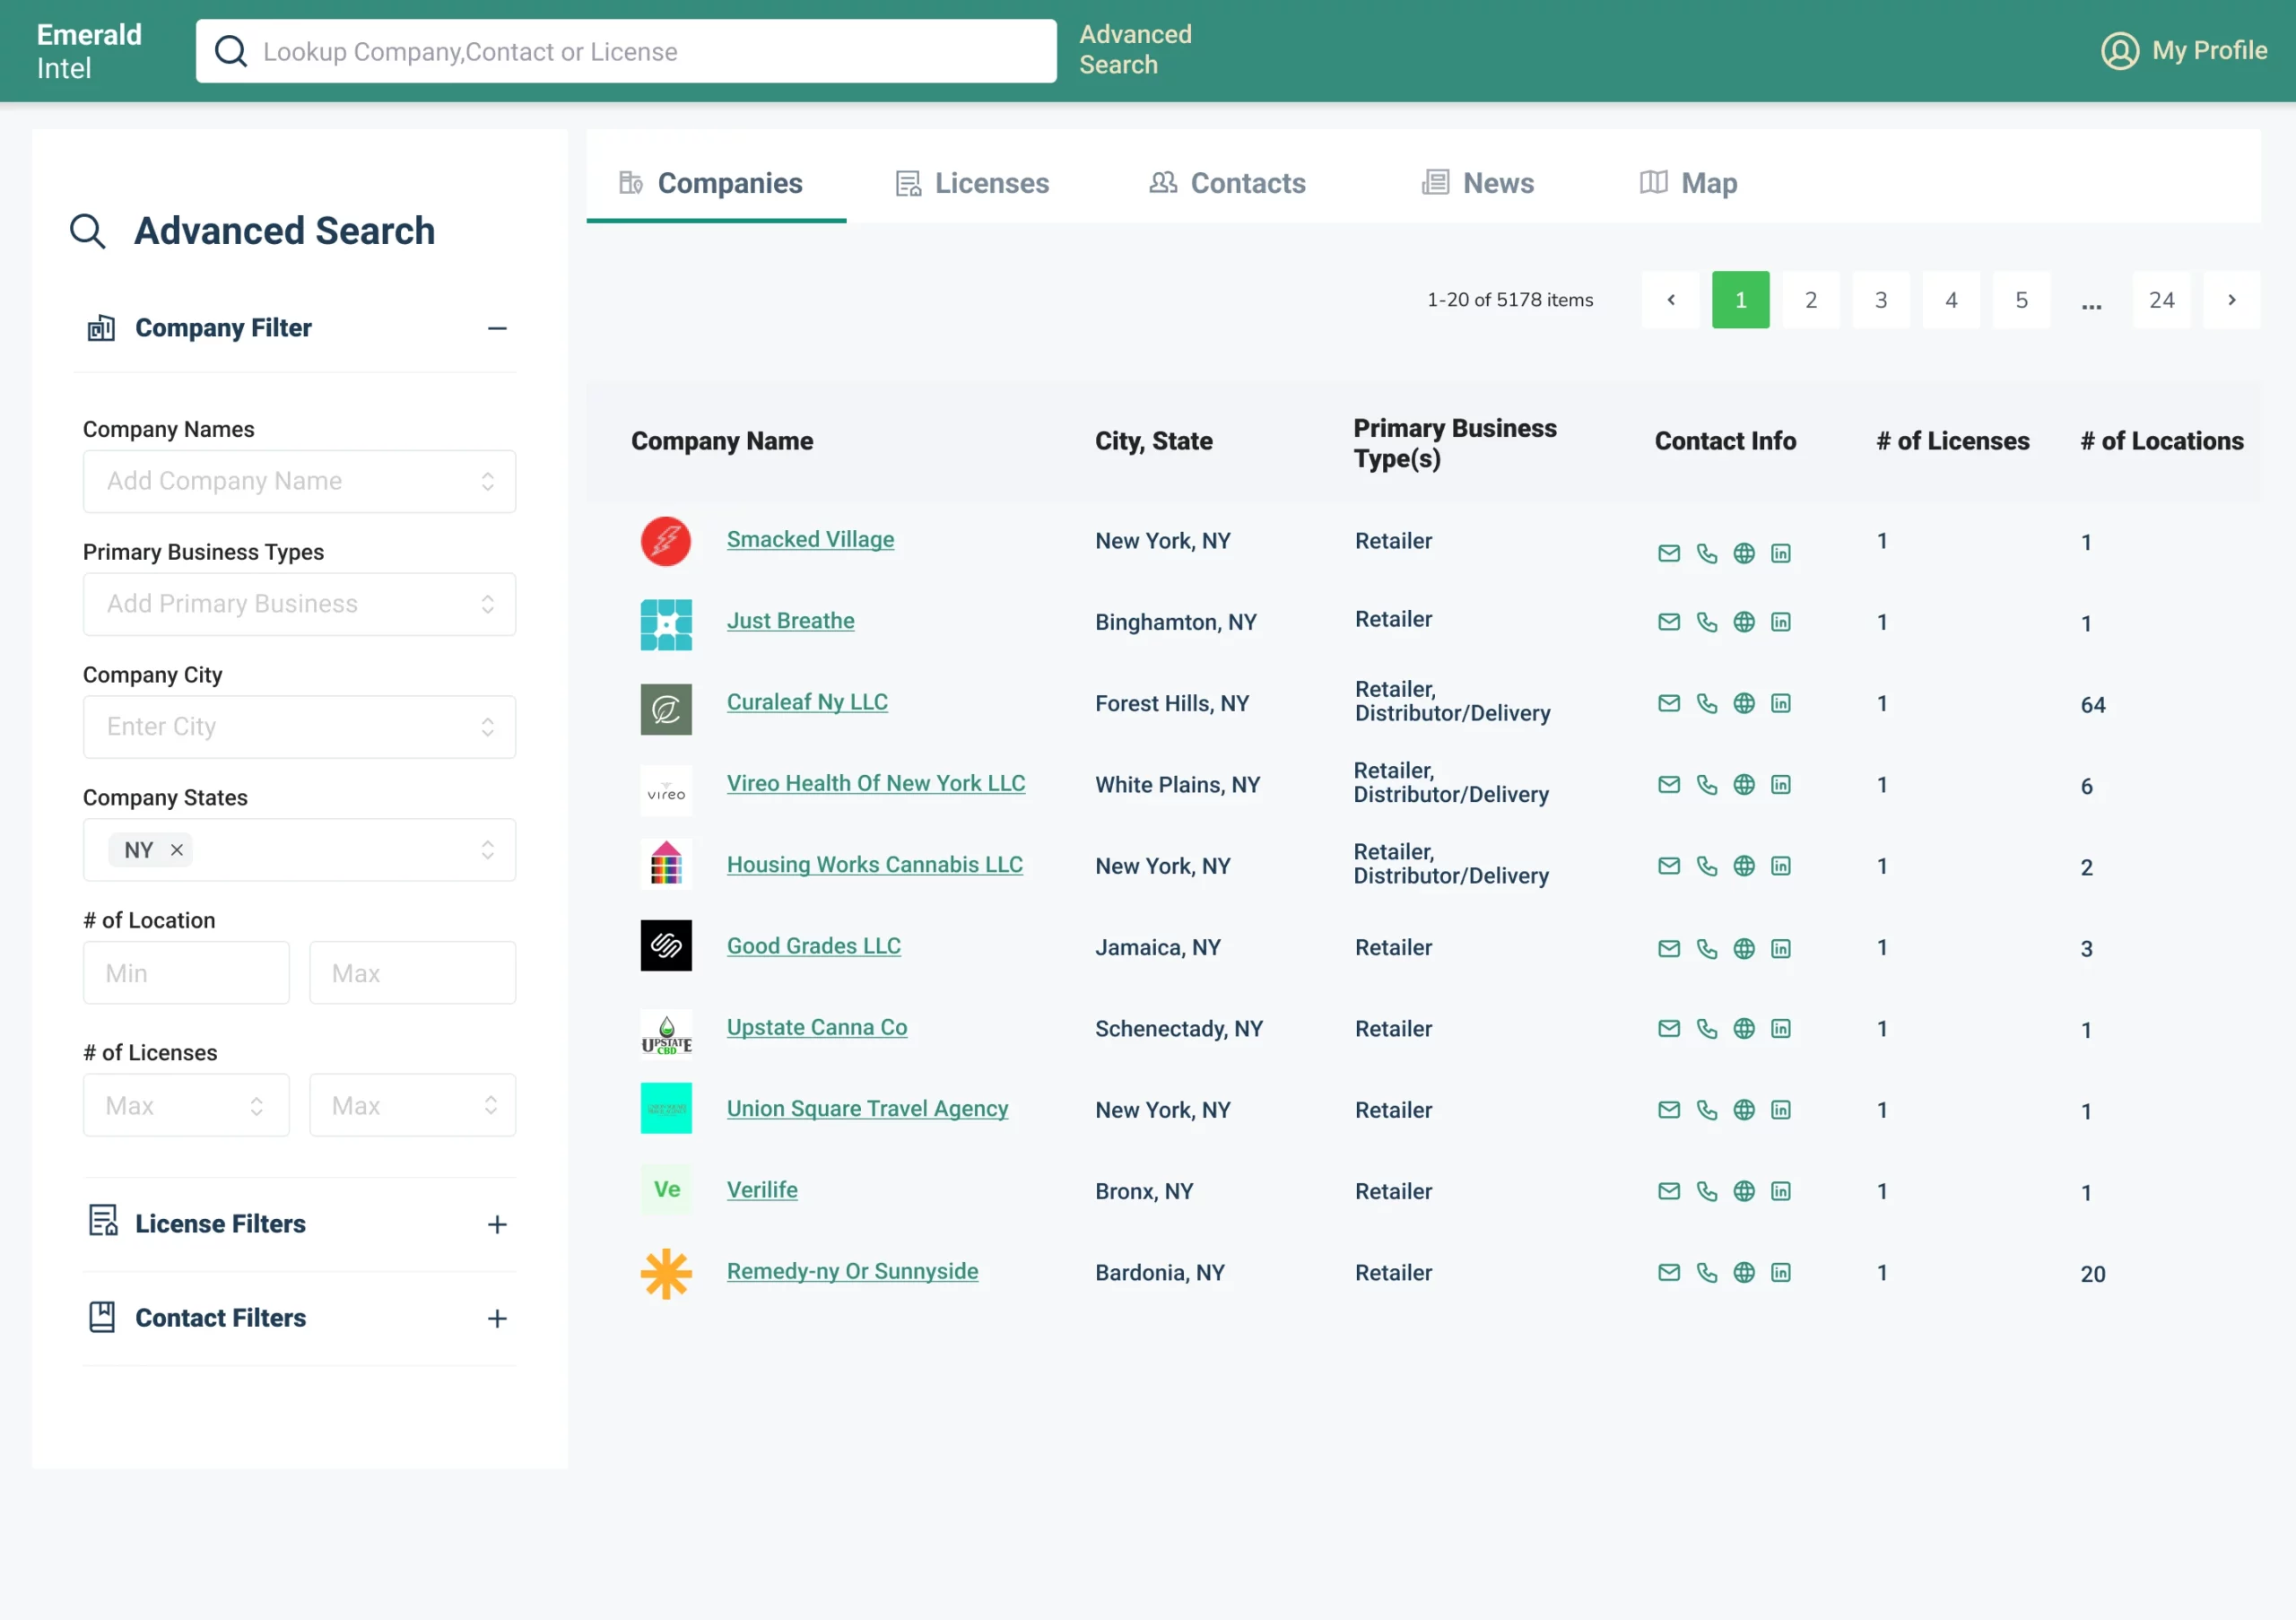This screenshot has height=1620, width=2296.
Task: Click the Lookup Company, Contact or License field
Action: click(626, 51)
